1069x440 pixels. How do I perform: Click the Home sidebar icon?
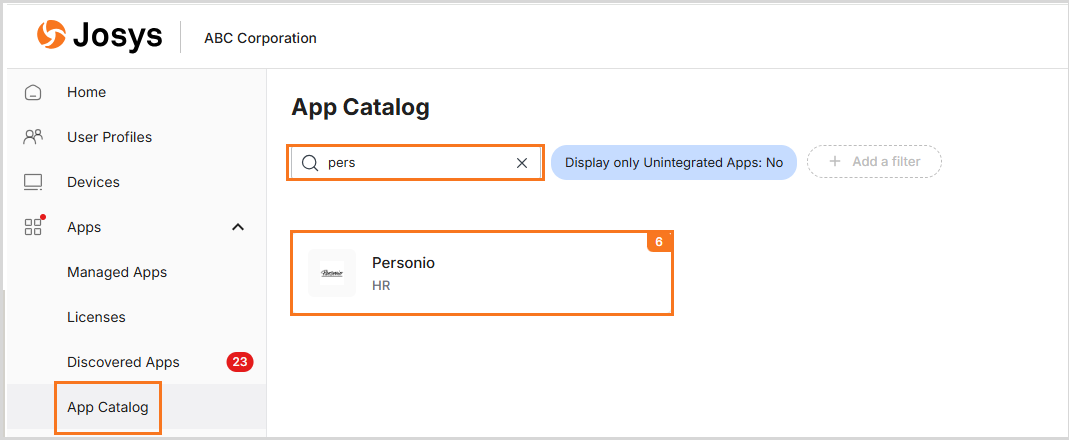coord(33,92)
